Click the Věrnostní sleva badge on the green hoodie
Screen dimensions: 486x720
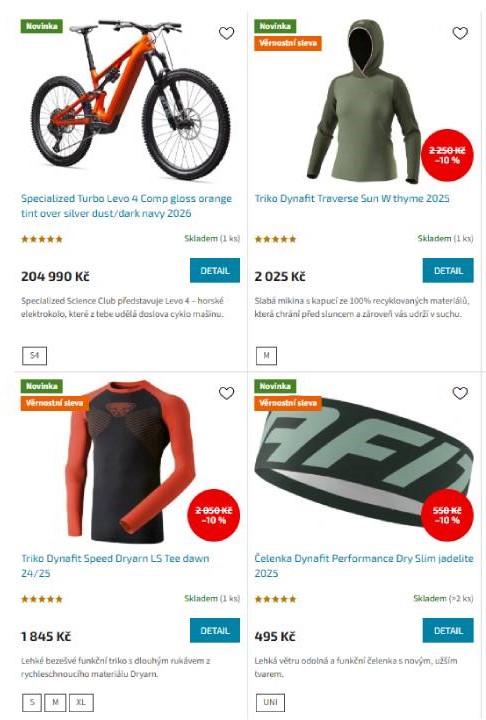tap(288, 43)
